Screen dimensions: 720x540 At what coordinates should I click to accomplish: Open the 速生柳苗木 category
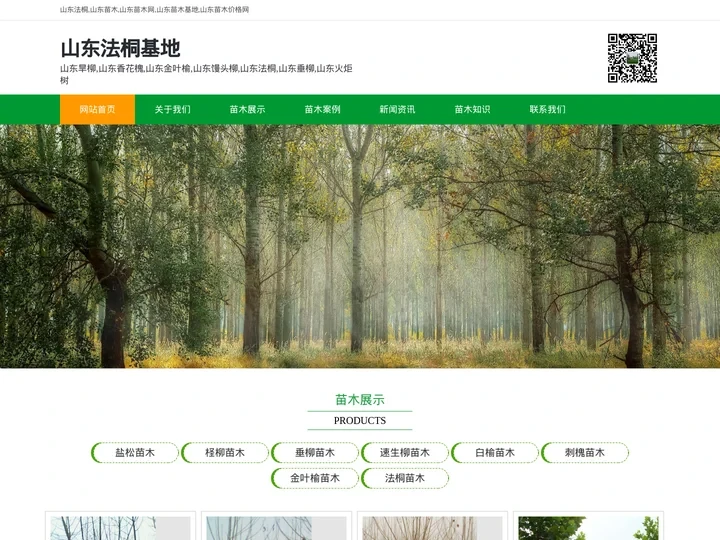[x=405, y=453]
